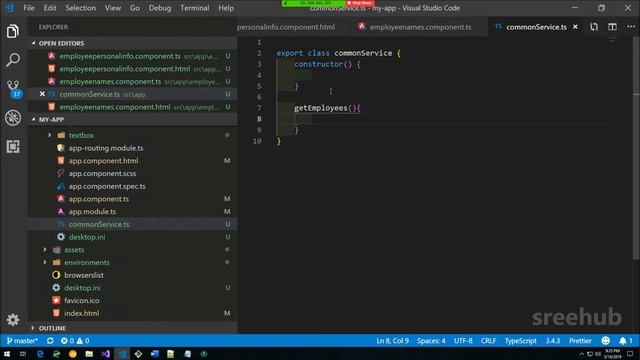Open the Extensions view in activity bar
640x360 pixels.
pos(13,147)
